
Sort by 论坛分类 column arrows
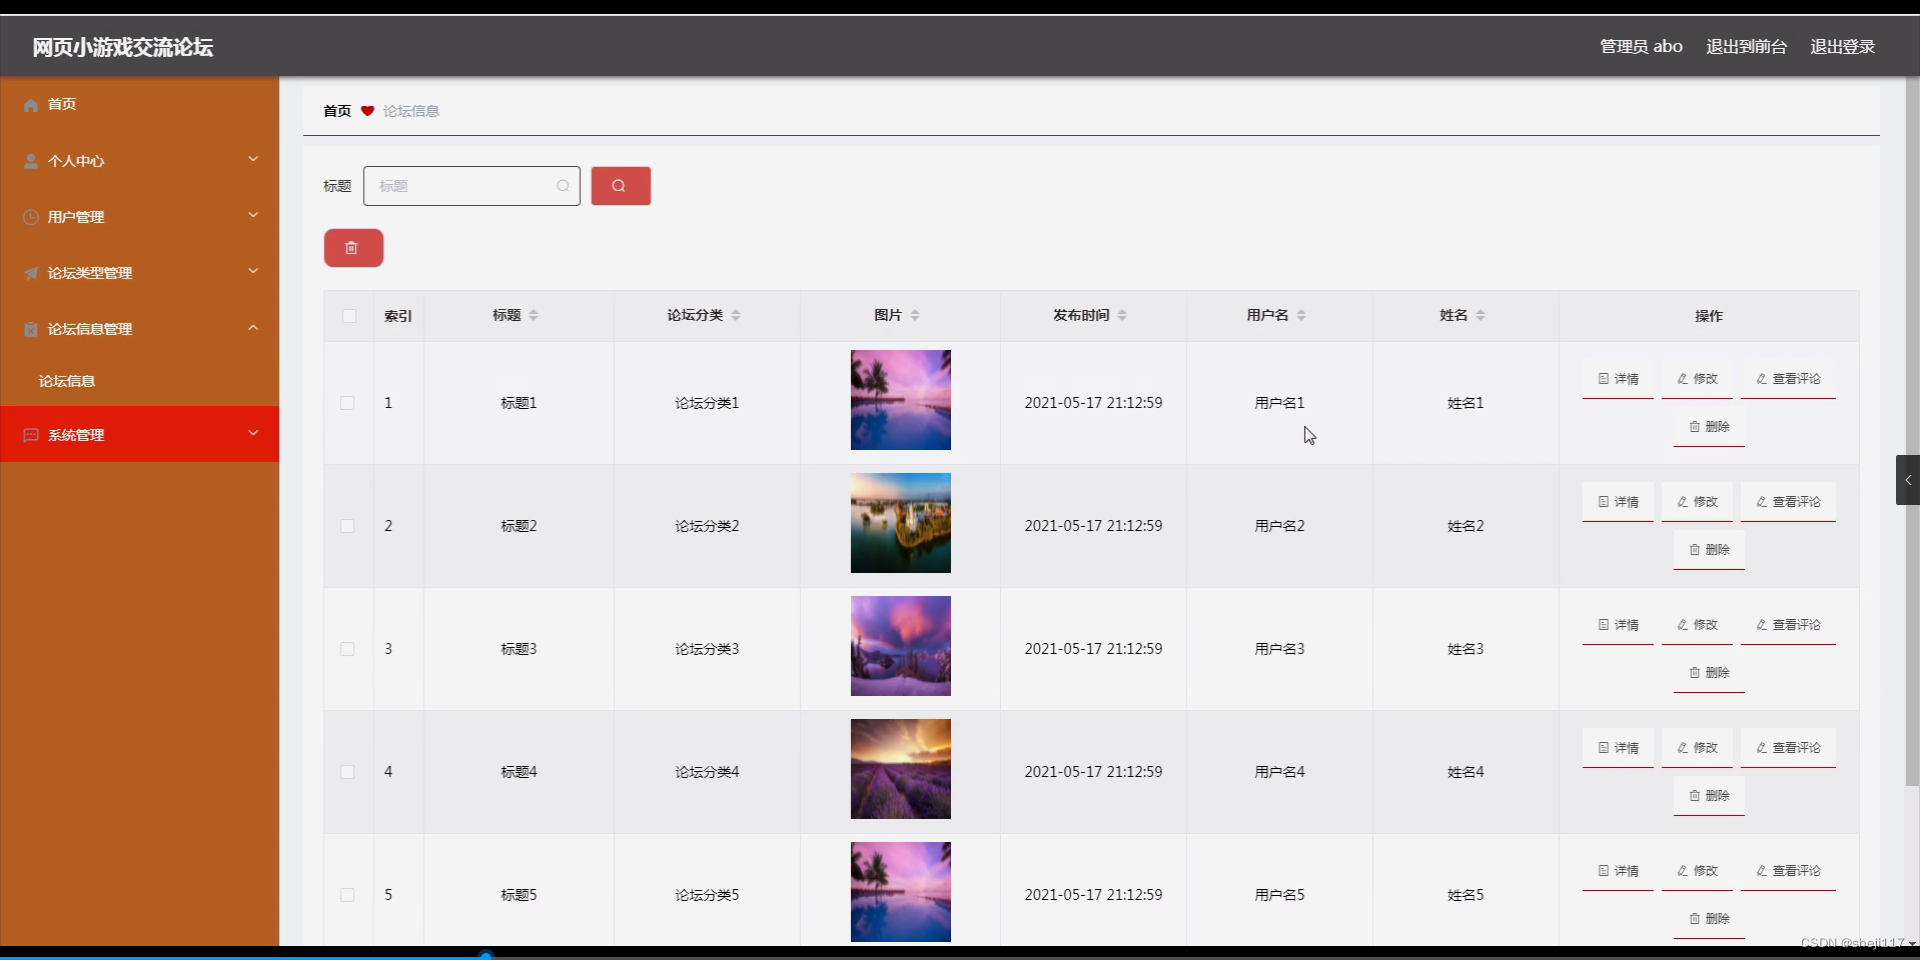(736, 315)
